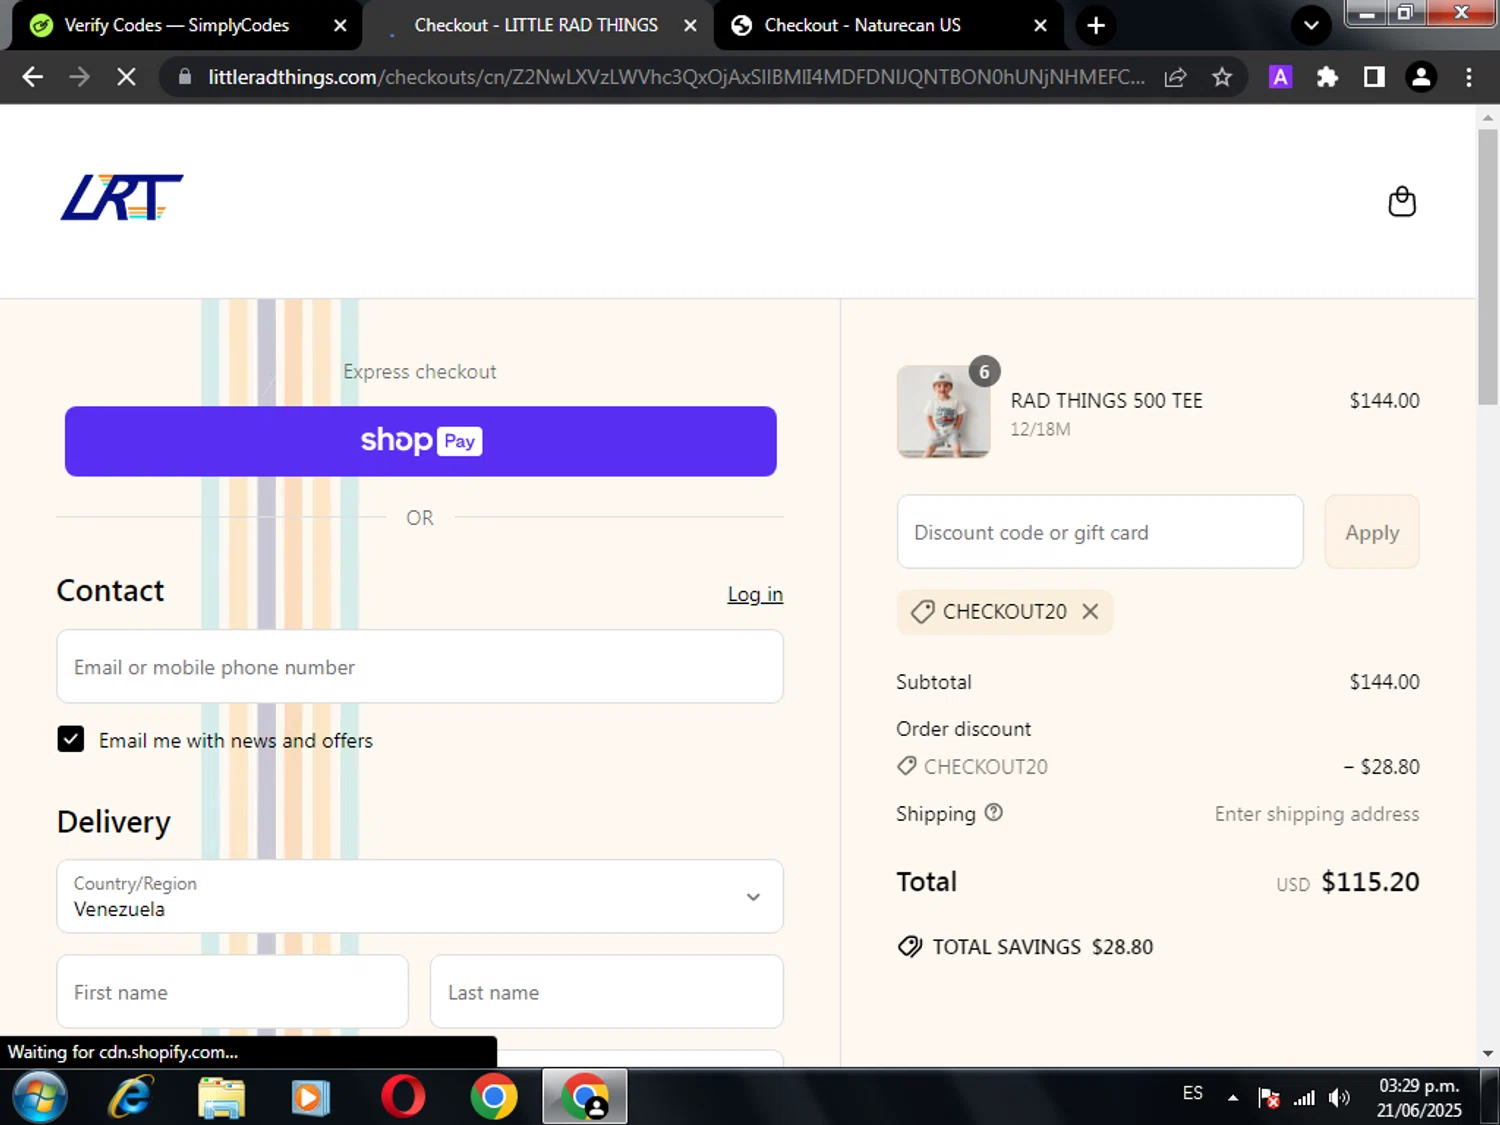Switch to Checkout LITTLE RAD THINGS tab
This screenshot has width=1500, height=1125.
pos(536,26)
